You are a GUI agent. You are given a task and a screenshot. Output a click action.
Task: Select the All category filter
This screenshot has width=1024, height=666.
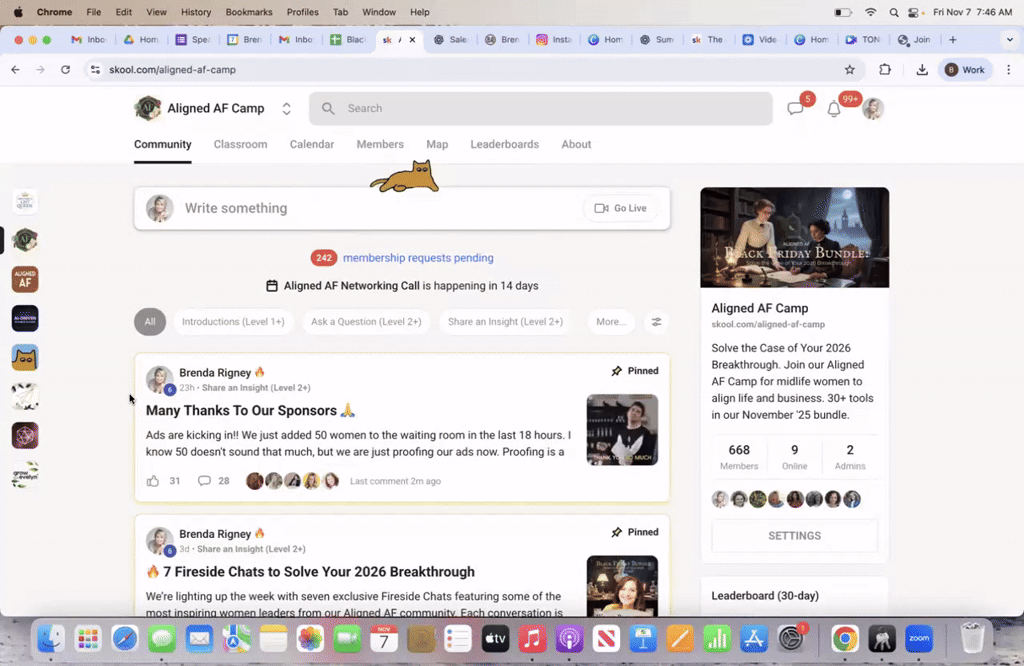pyautogui.click(x=150, y=322)
